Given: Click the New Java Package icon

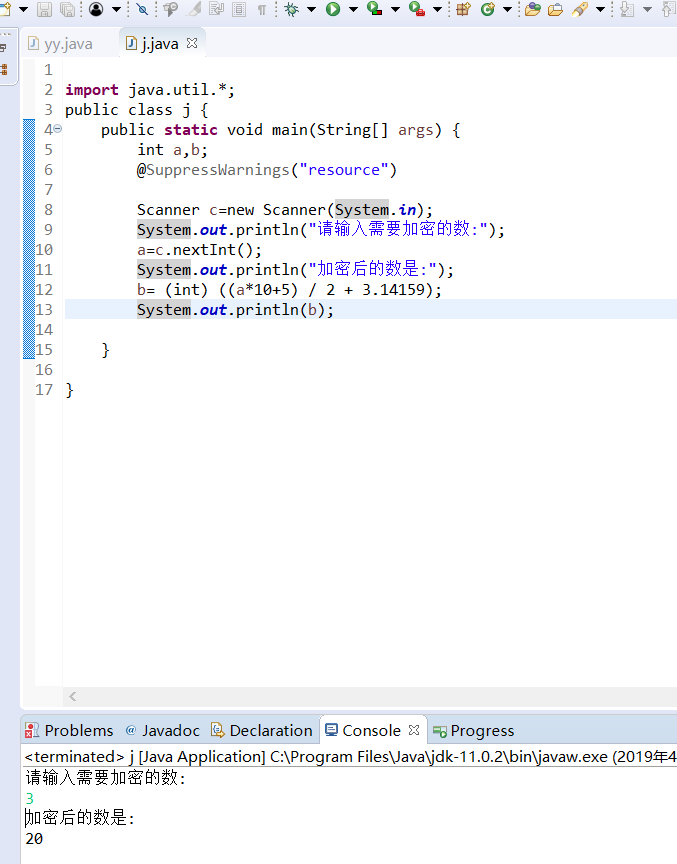Looking at the screenshot, I should 463,9.
